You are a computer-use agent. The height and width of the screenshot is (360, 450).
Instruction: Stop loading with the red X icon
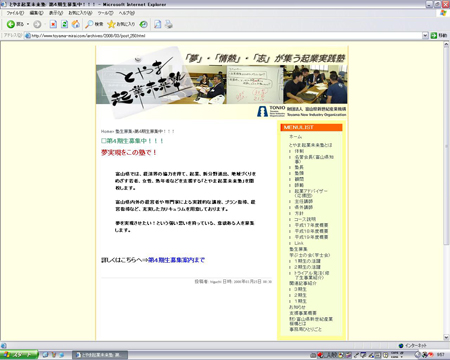tap(53, 24)
